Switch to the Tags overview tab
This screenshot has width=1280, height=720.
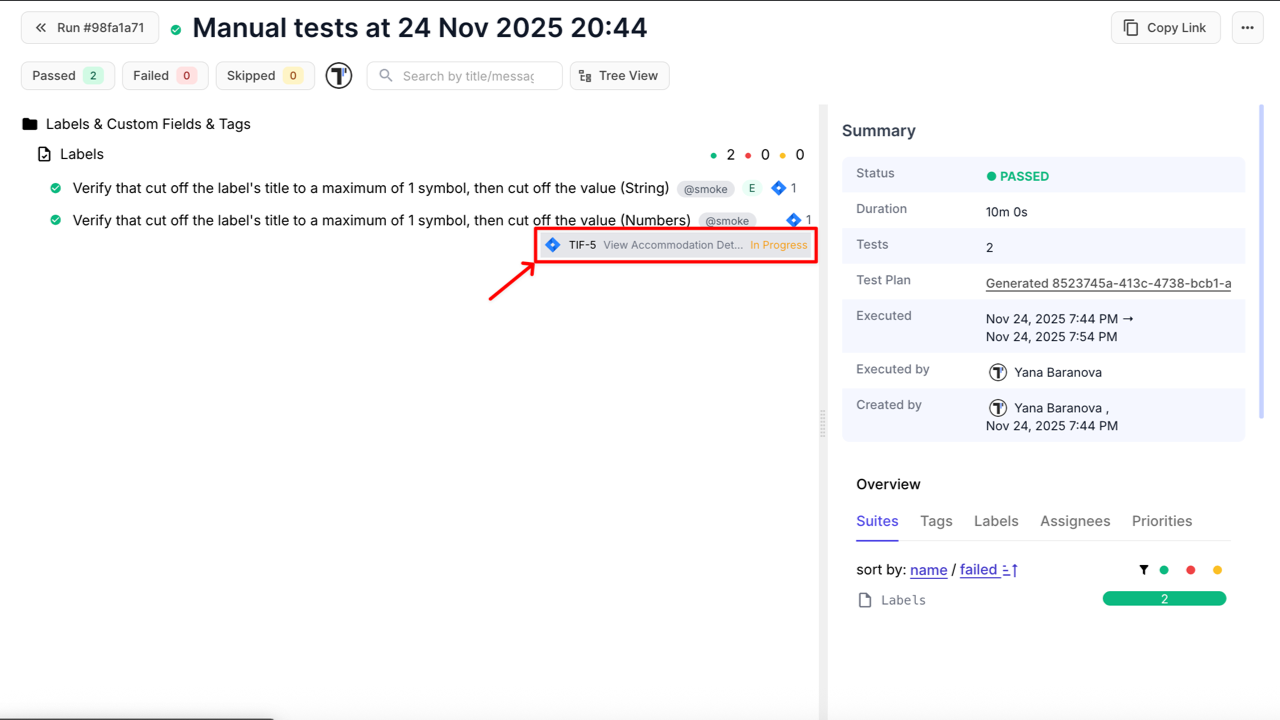(936, 521)
